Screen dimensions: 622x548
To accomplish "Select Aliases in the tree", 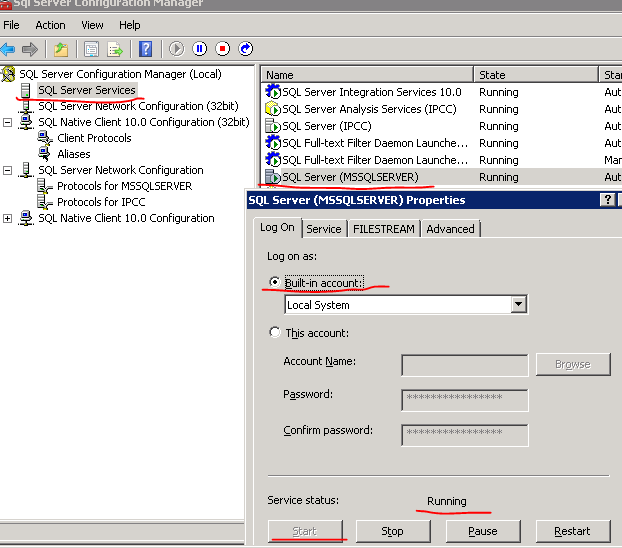I will (74, 154).
